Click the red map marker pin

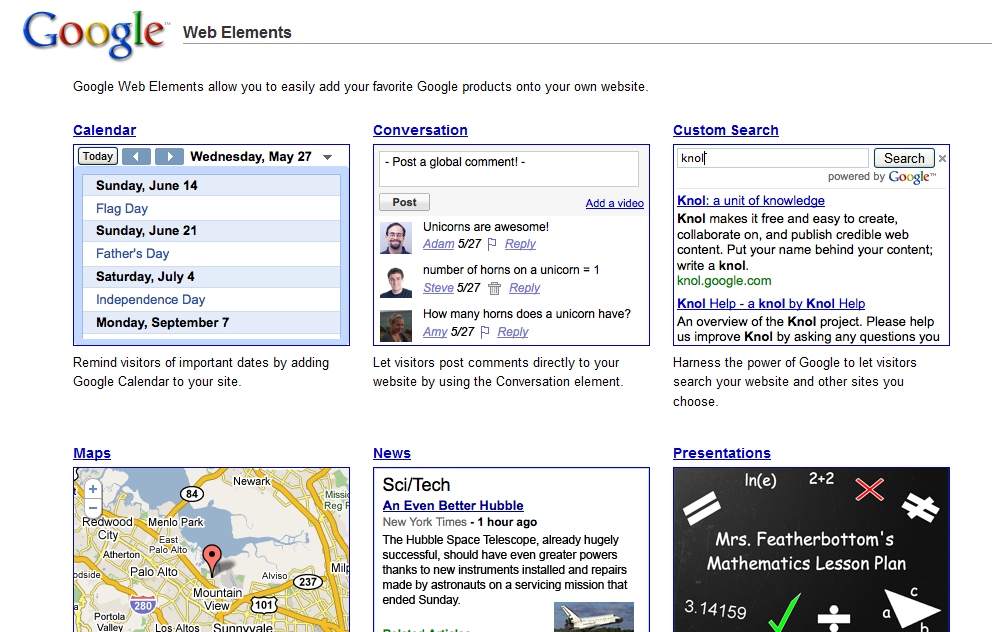(212, 559)
